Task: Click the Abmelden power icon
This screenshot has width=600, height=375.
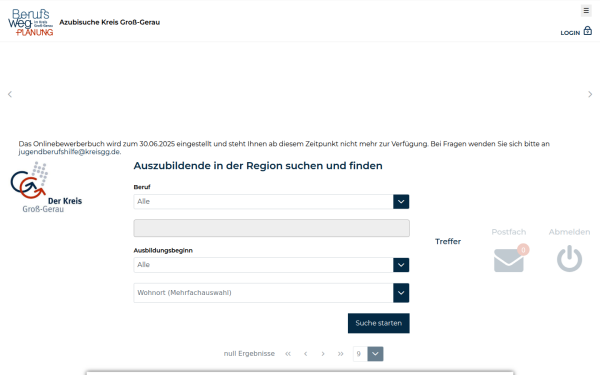Action: tap(569, 259)
